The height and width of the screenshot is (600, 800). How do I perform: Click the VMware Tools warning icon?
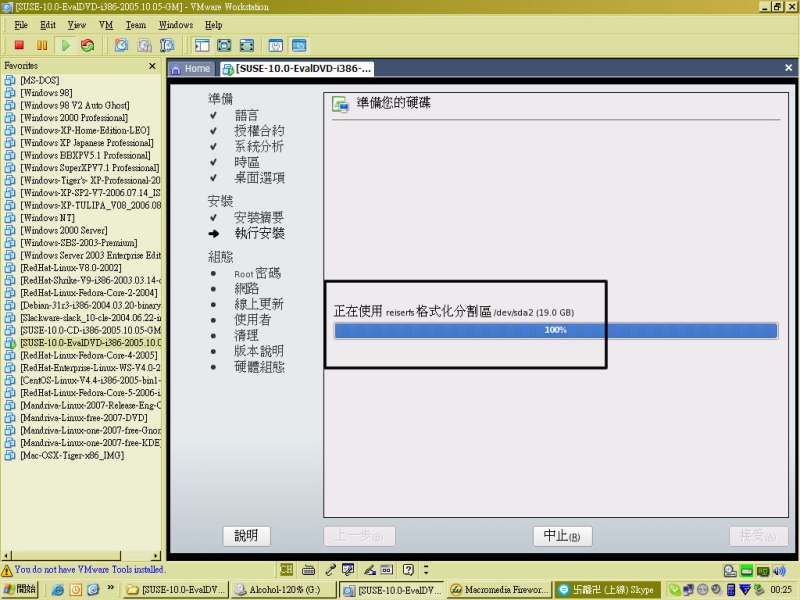click(7, 569)
